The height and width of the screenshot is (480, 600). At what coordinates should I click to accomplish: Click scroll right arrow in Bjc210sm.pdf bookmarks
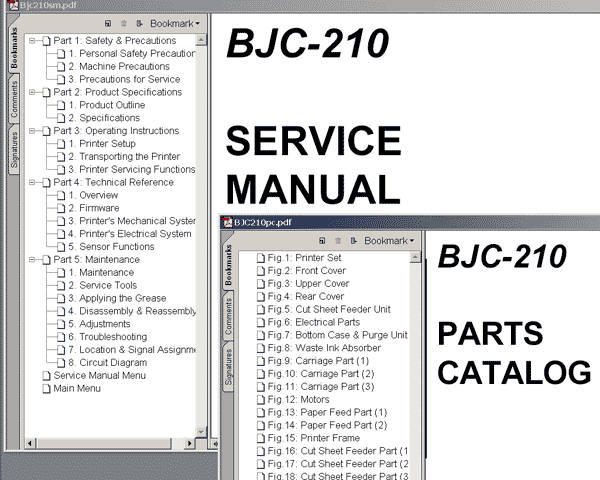pos(189,443)
